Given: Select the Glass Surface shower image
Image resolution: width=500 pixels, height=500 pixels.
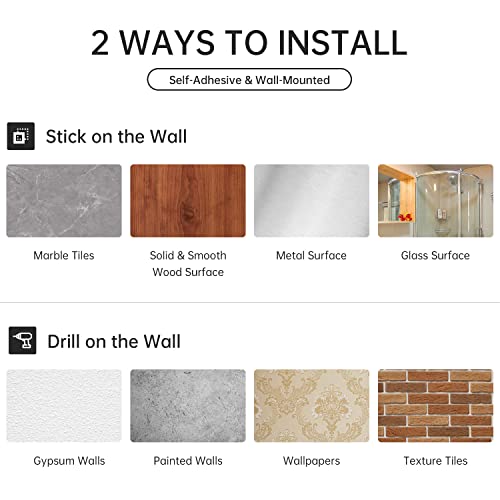Looking at the screenshot, I should pos(436,201).
